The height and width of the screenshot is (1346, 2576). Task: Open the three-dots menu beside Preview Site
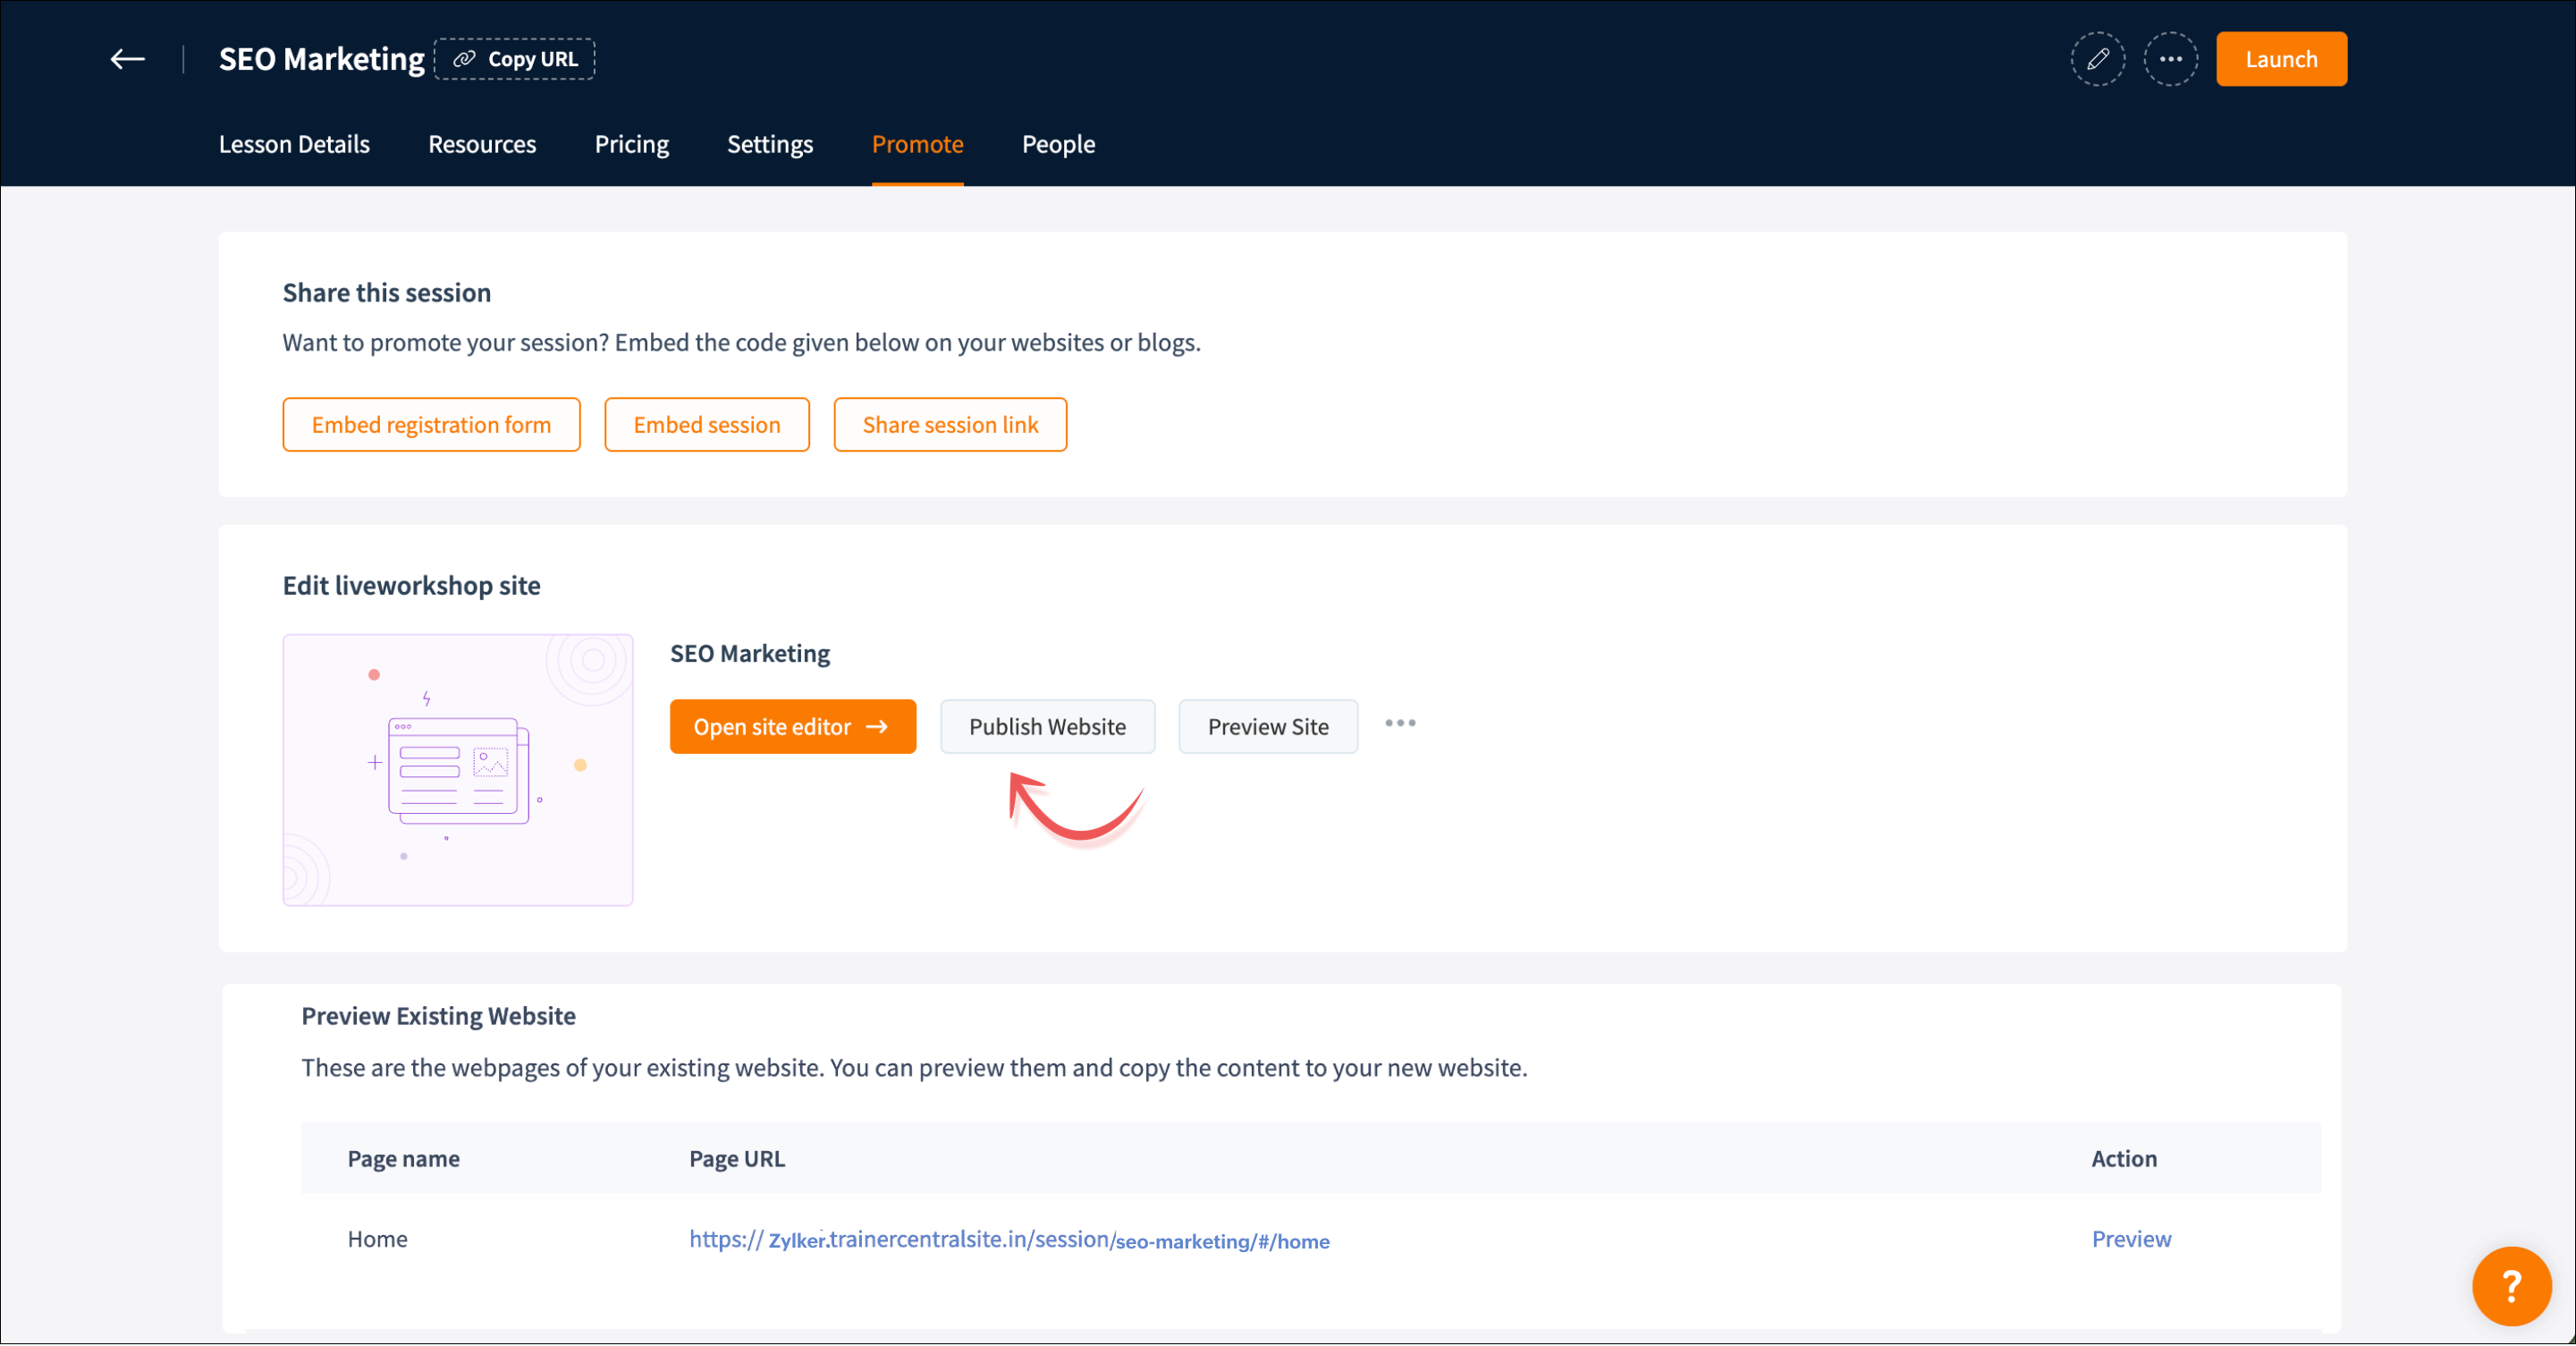coord(1400,723)
